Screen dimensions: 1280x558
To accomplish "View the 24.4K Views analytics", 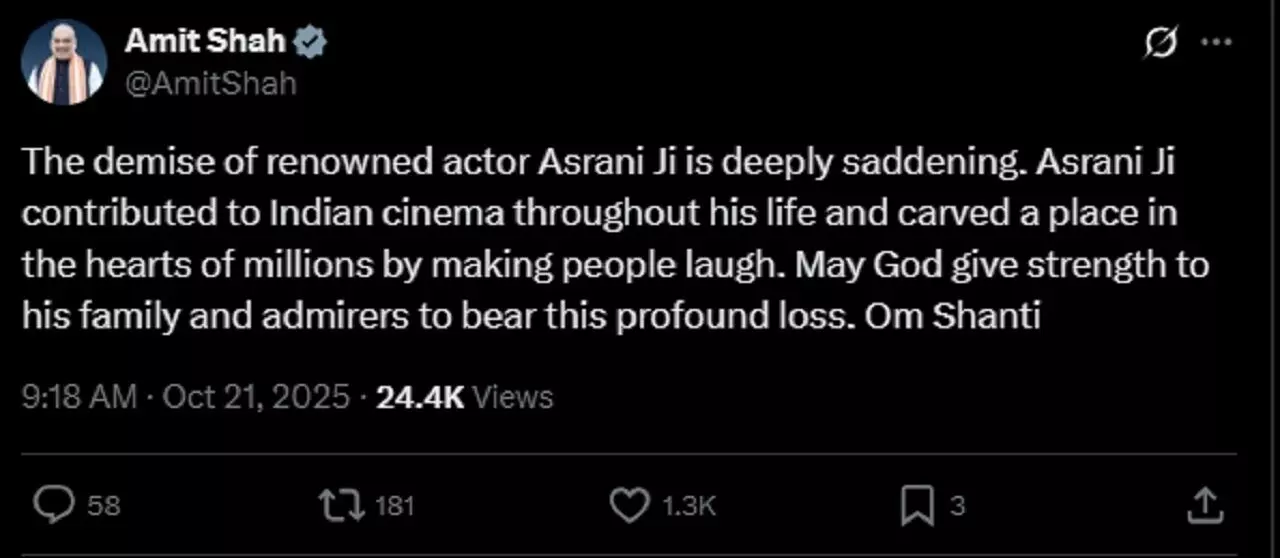I will pyautogui.click(x=464, y=397).
